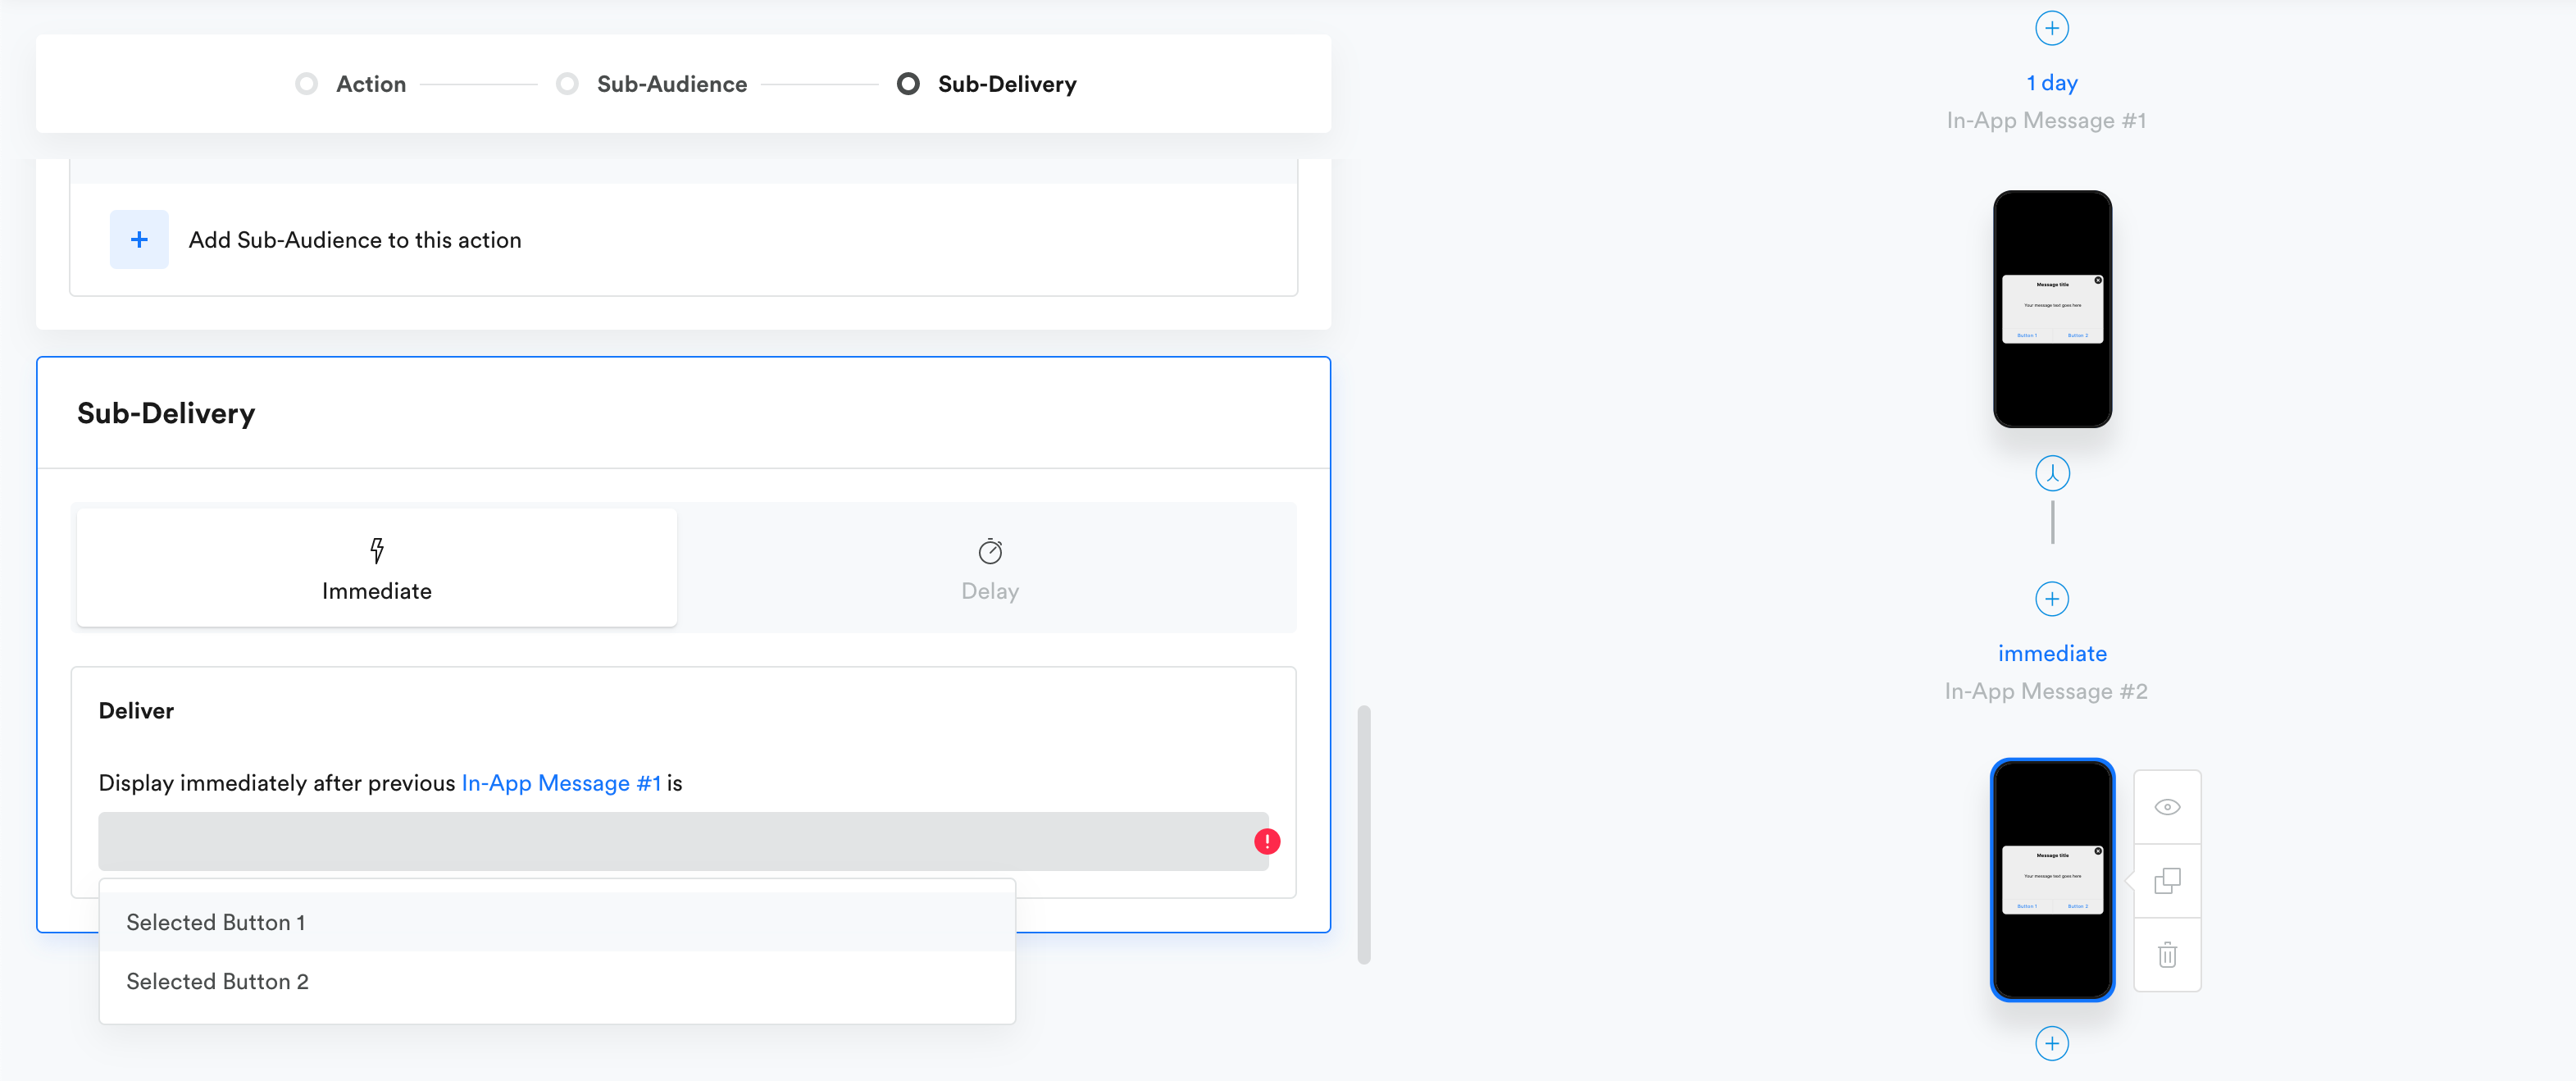Select the In-App Message #1 phone thumbnail
Image resolution: width=2576 pixels, height=1081 pixels.
(2051, 309)
